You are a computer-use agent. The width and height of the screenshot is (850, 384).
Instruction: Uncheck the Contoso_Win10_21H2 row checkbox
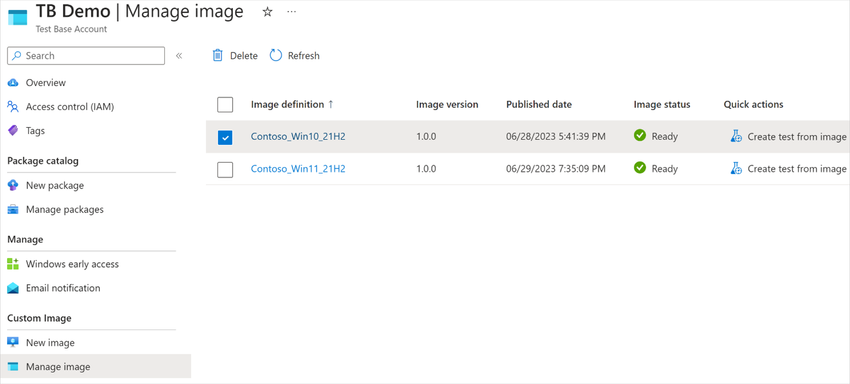(225, 138)
